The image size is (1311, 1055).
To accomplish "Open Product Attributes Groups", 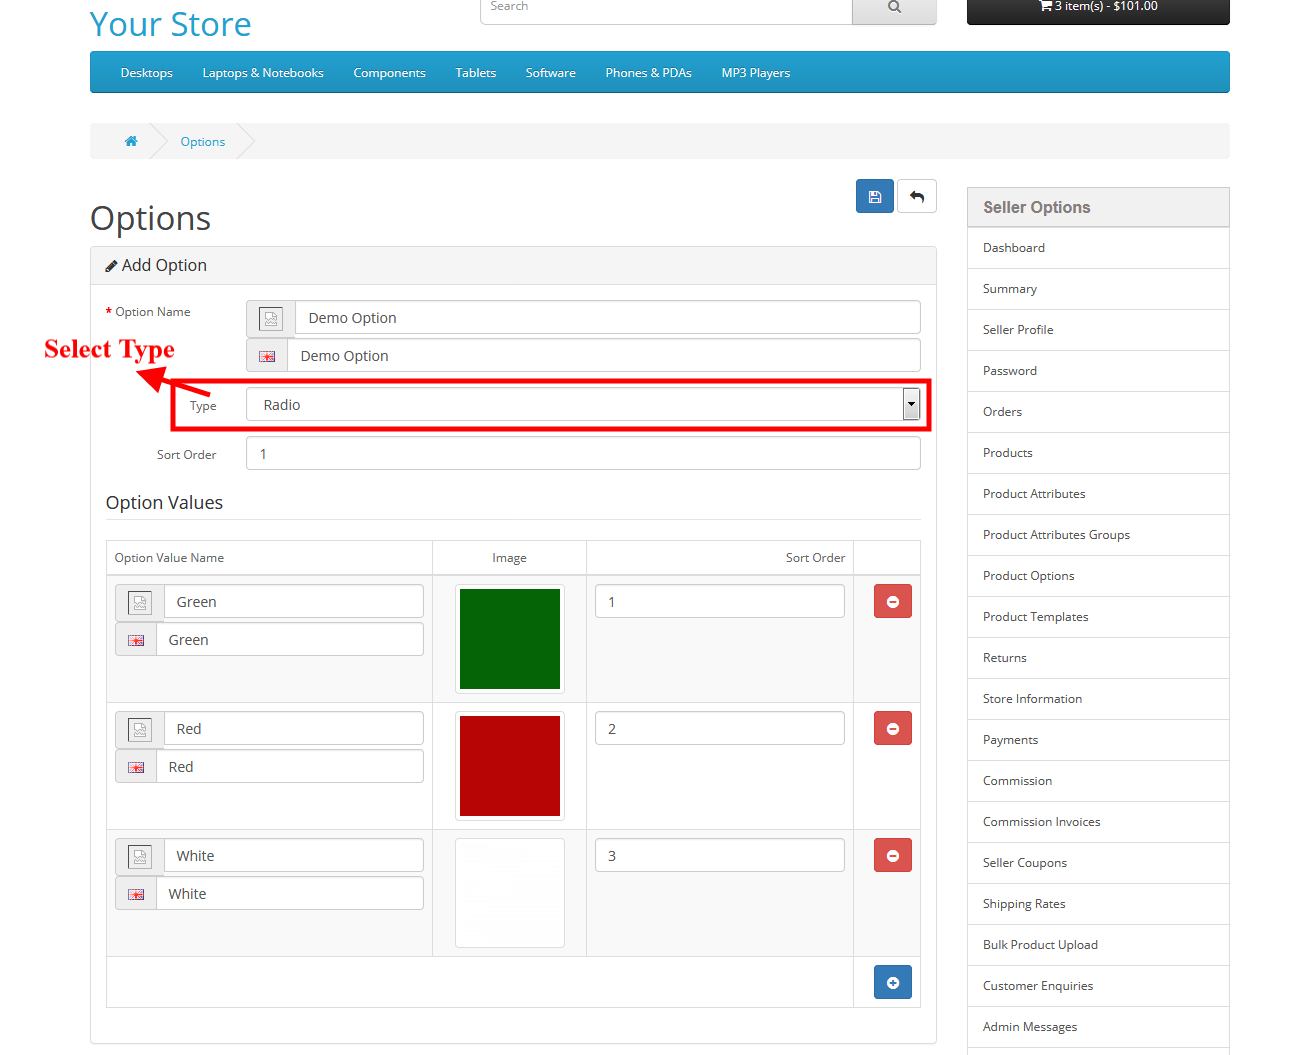I will tap(1098, 535).
